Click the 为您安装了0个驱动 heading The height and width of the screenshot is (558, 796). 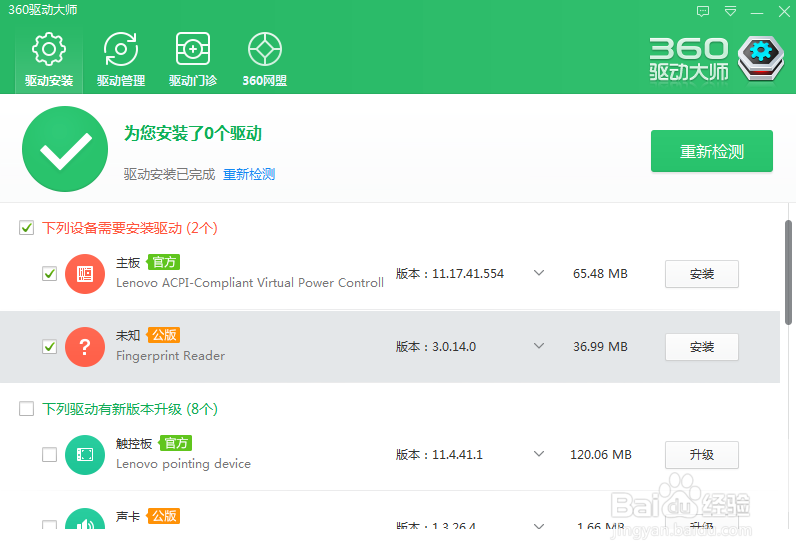pos(193,134)
